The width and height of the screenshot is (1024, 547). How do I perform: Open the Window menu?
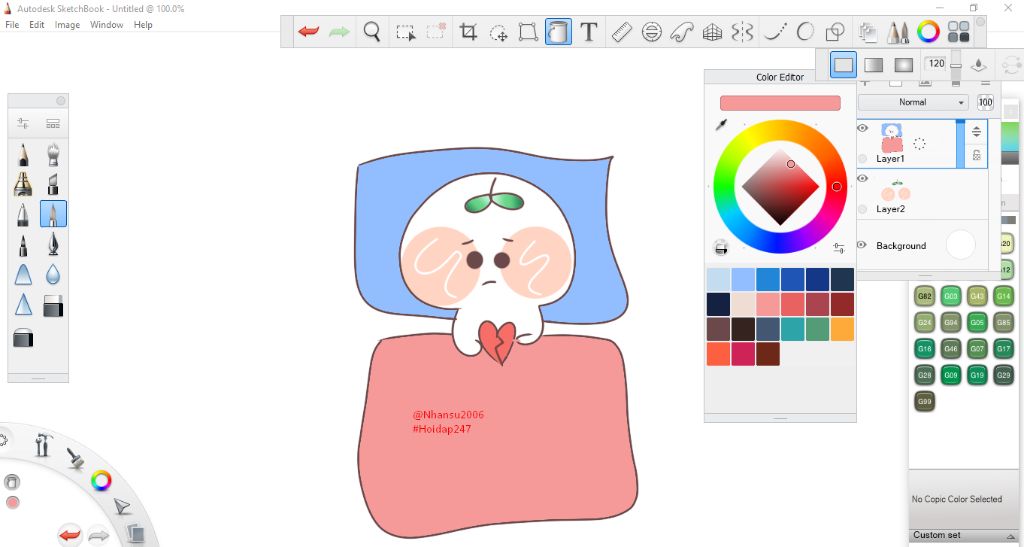point(106,25)
